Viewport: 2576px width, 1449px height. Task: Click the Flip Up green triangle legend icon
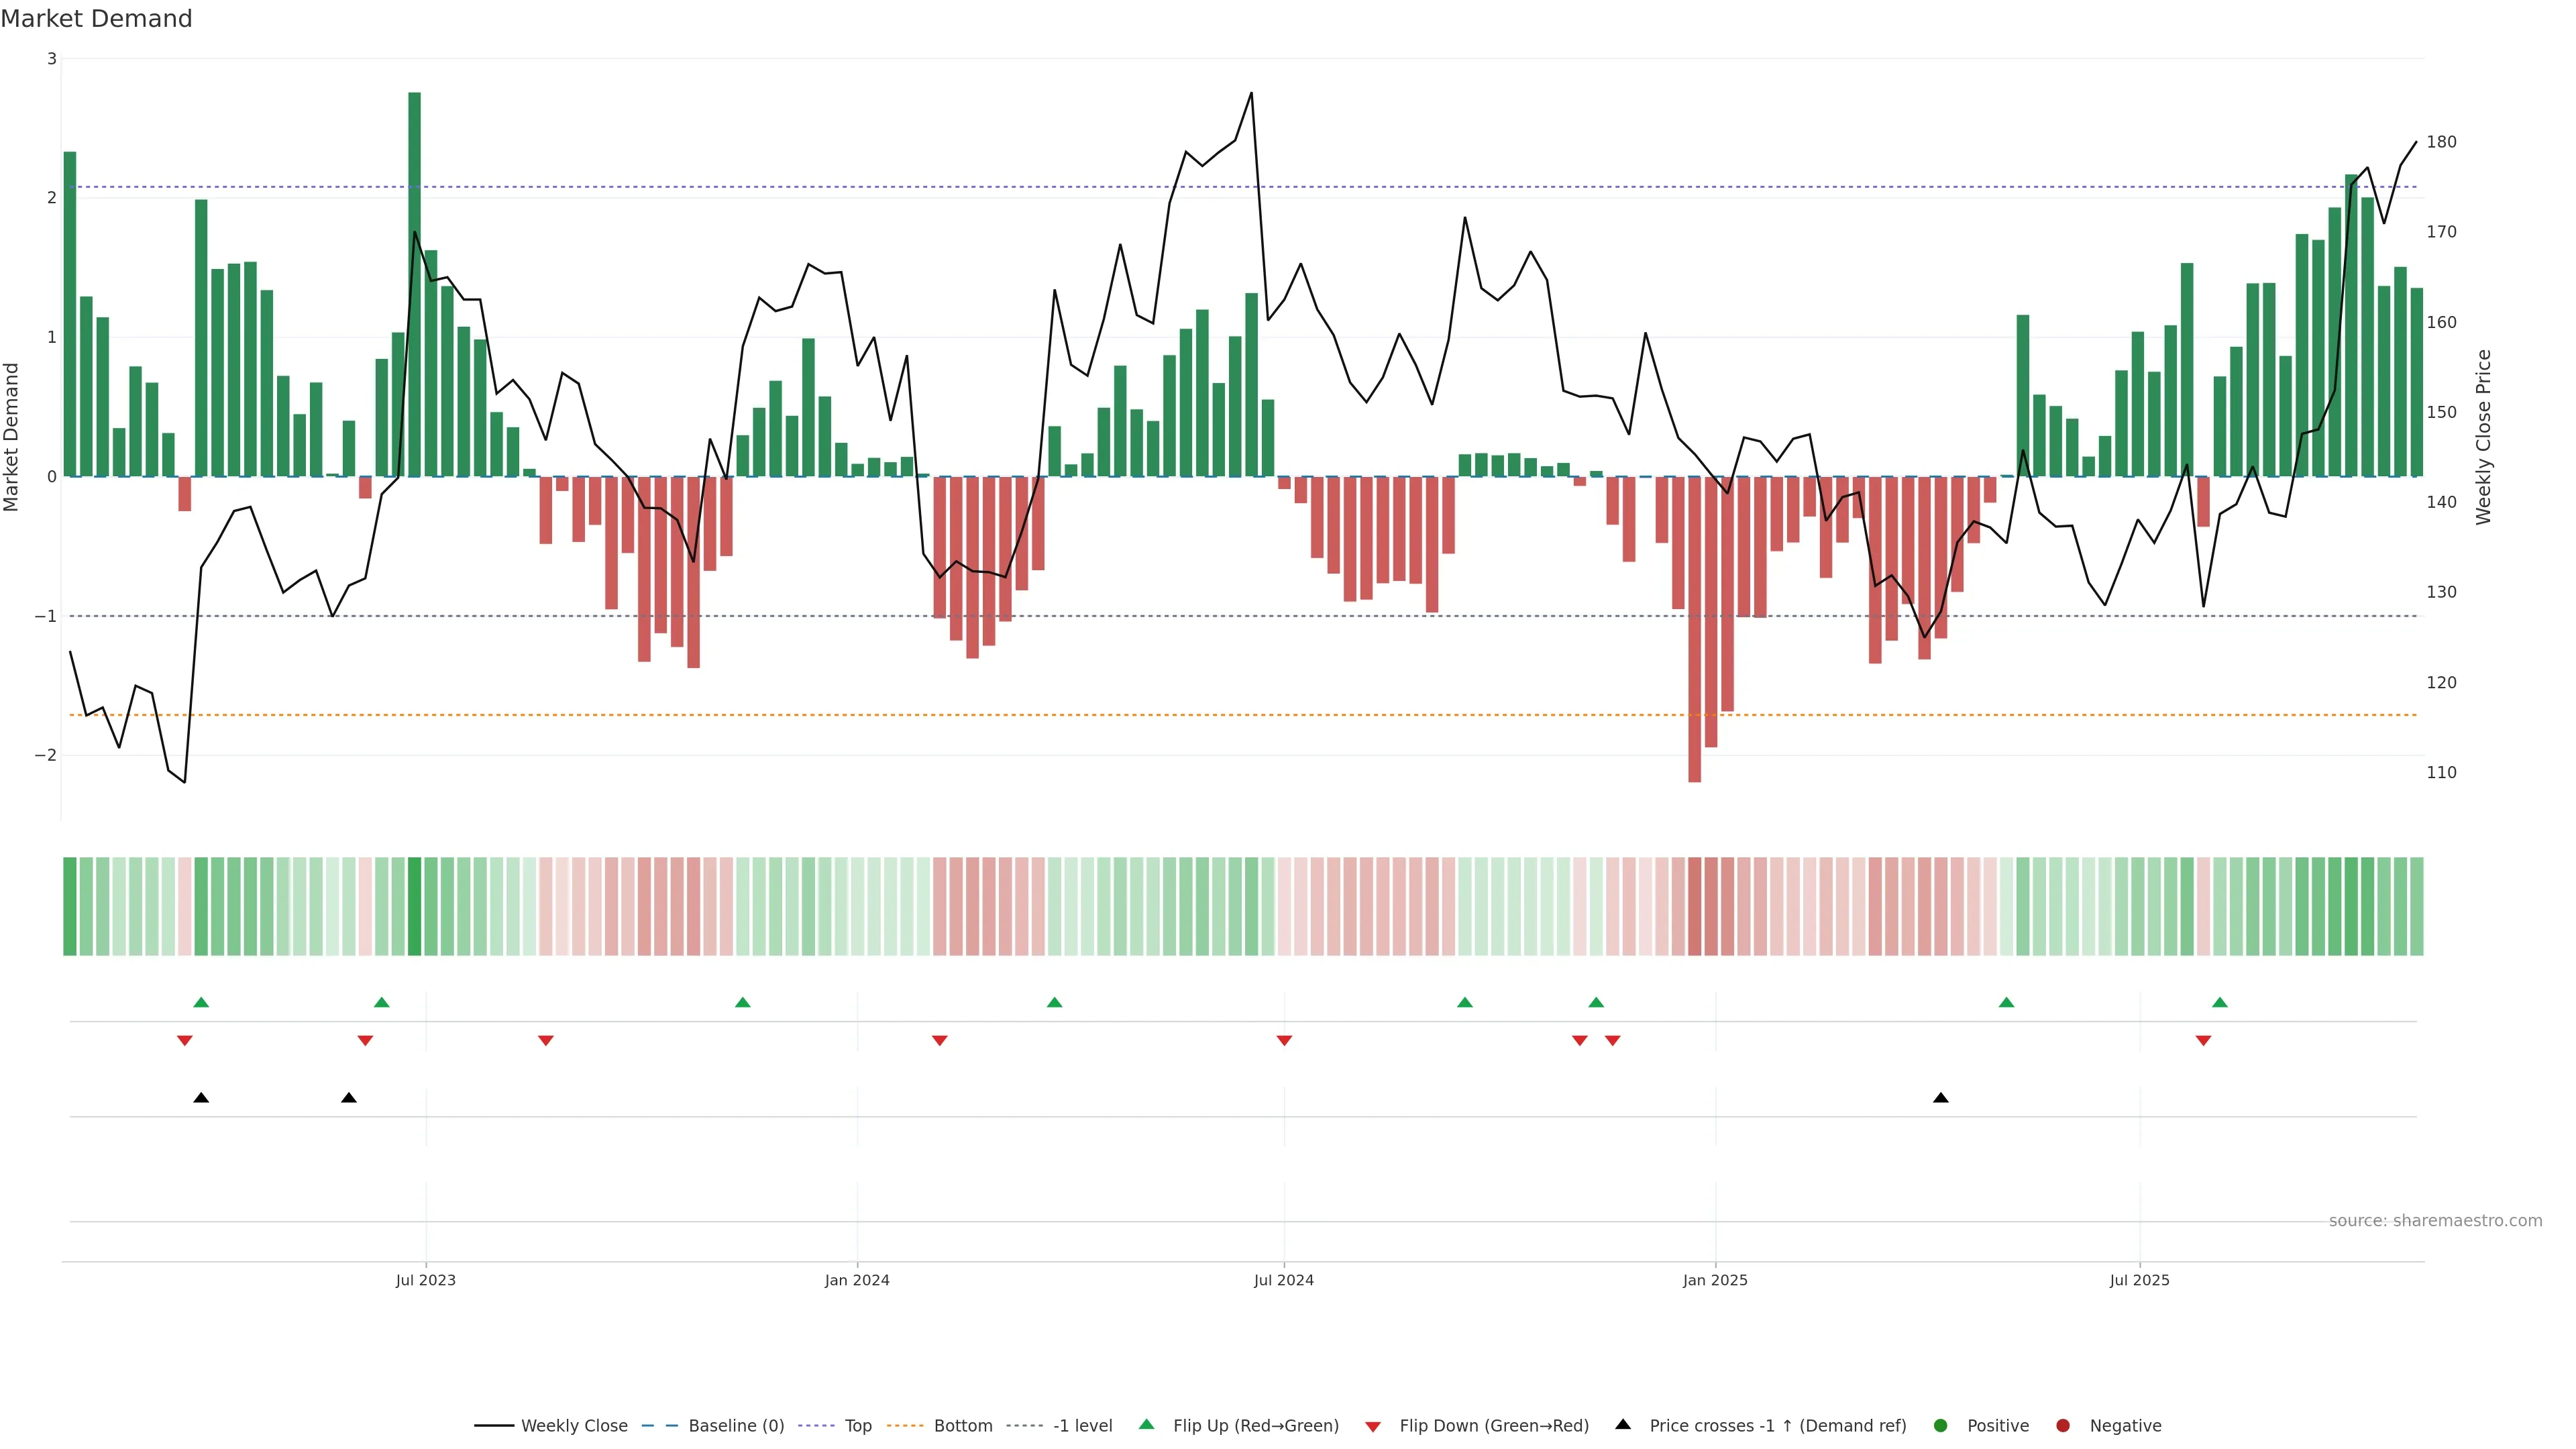[x=1146, y=1424]
